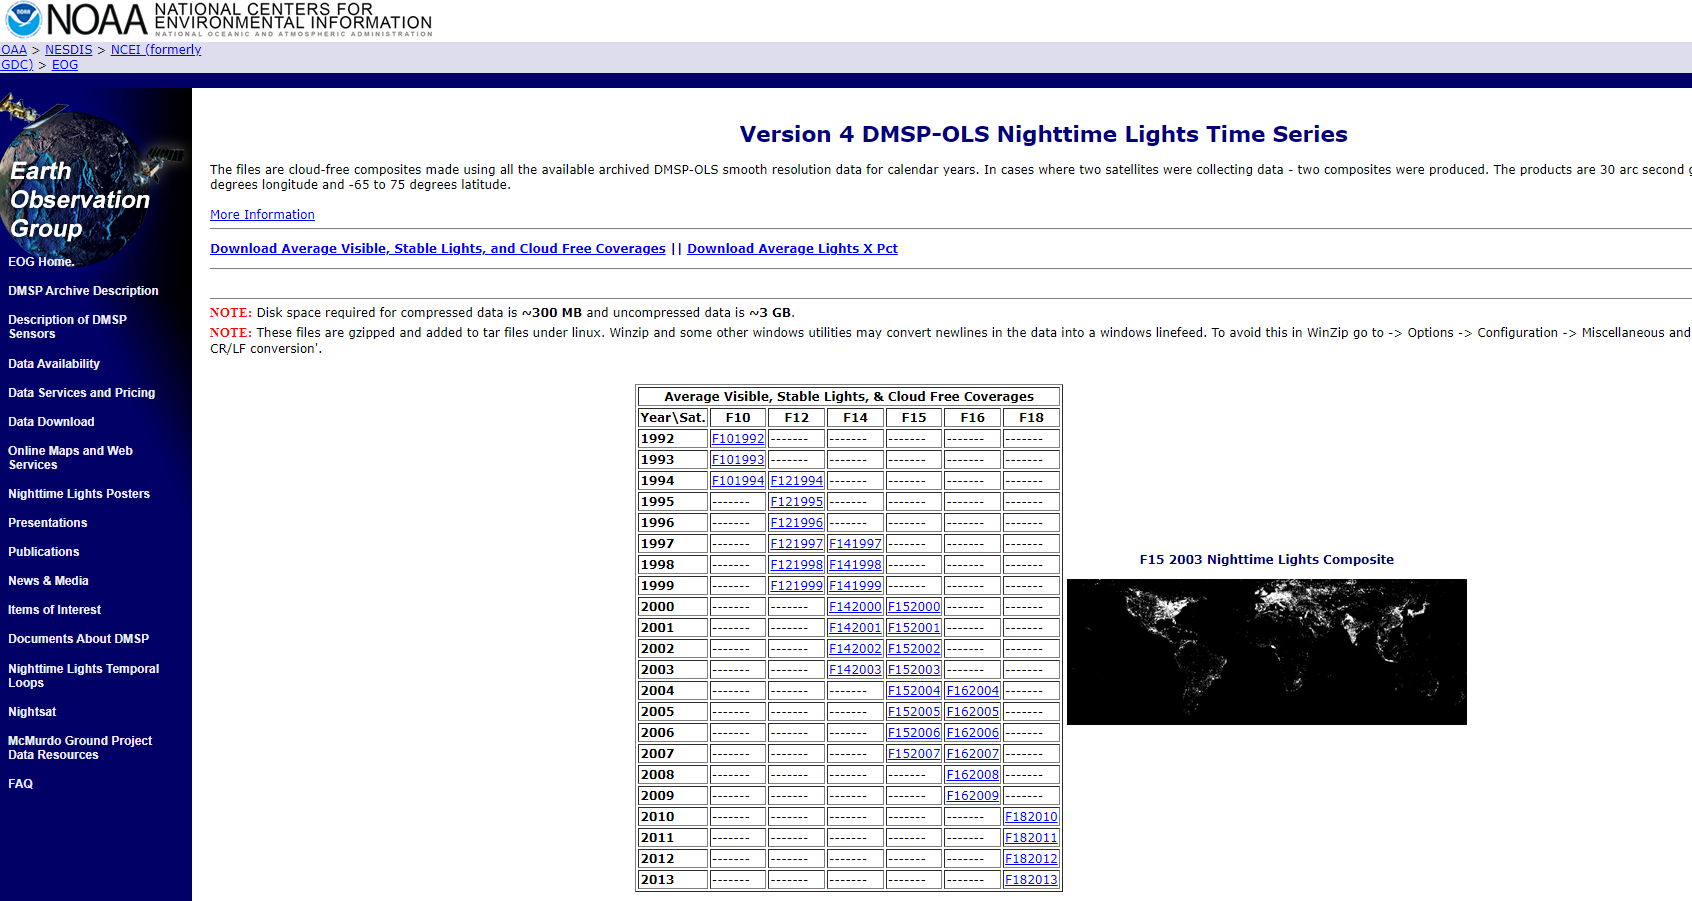Open DMSP Archive Description page
The height and width of the screenshot is (901, 1692).
pos(83,290)
